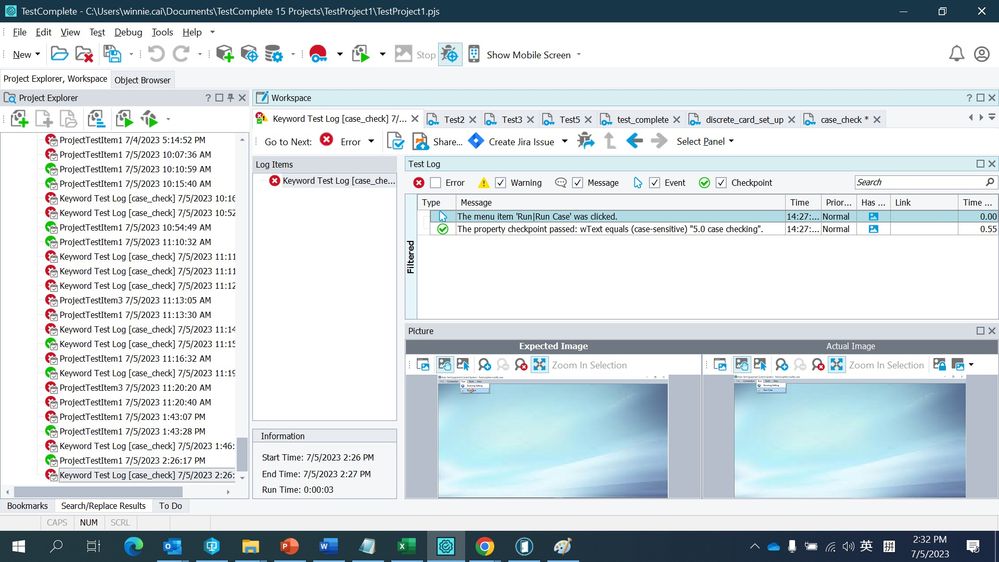Expand the Select Panel dropdown
The width and height of the screenshot is (999, 562).
[705, 141]
